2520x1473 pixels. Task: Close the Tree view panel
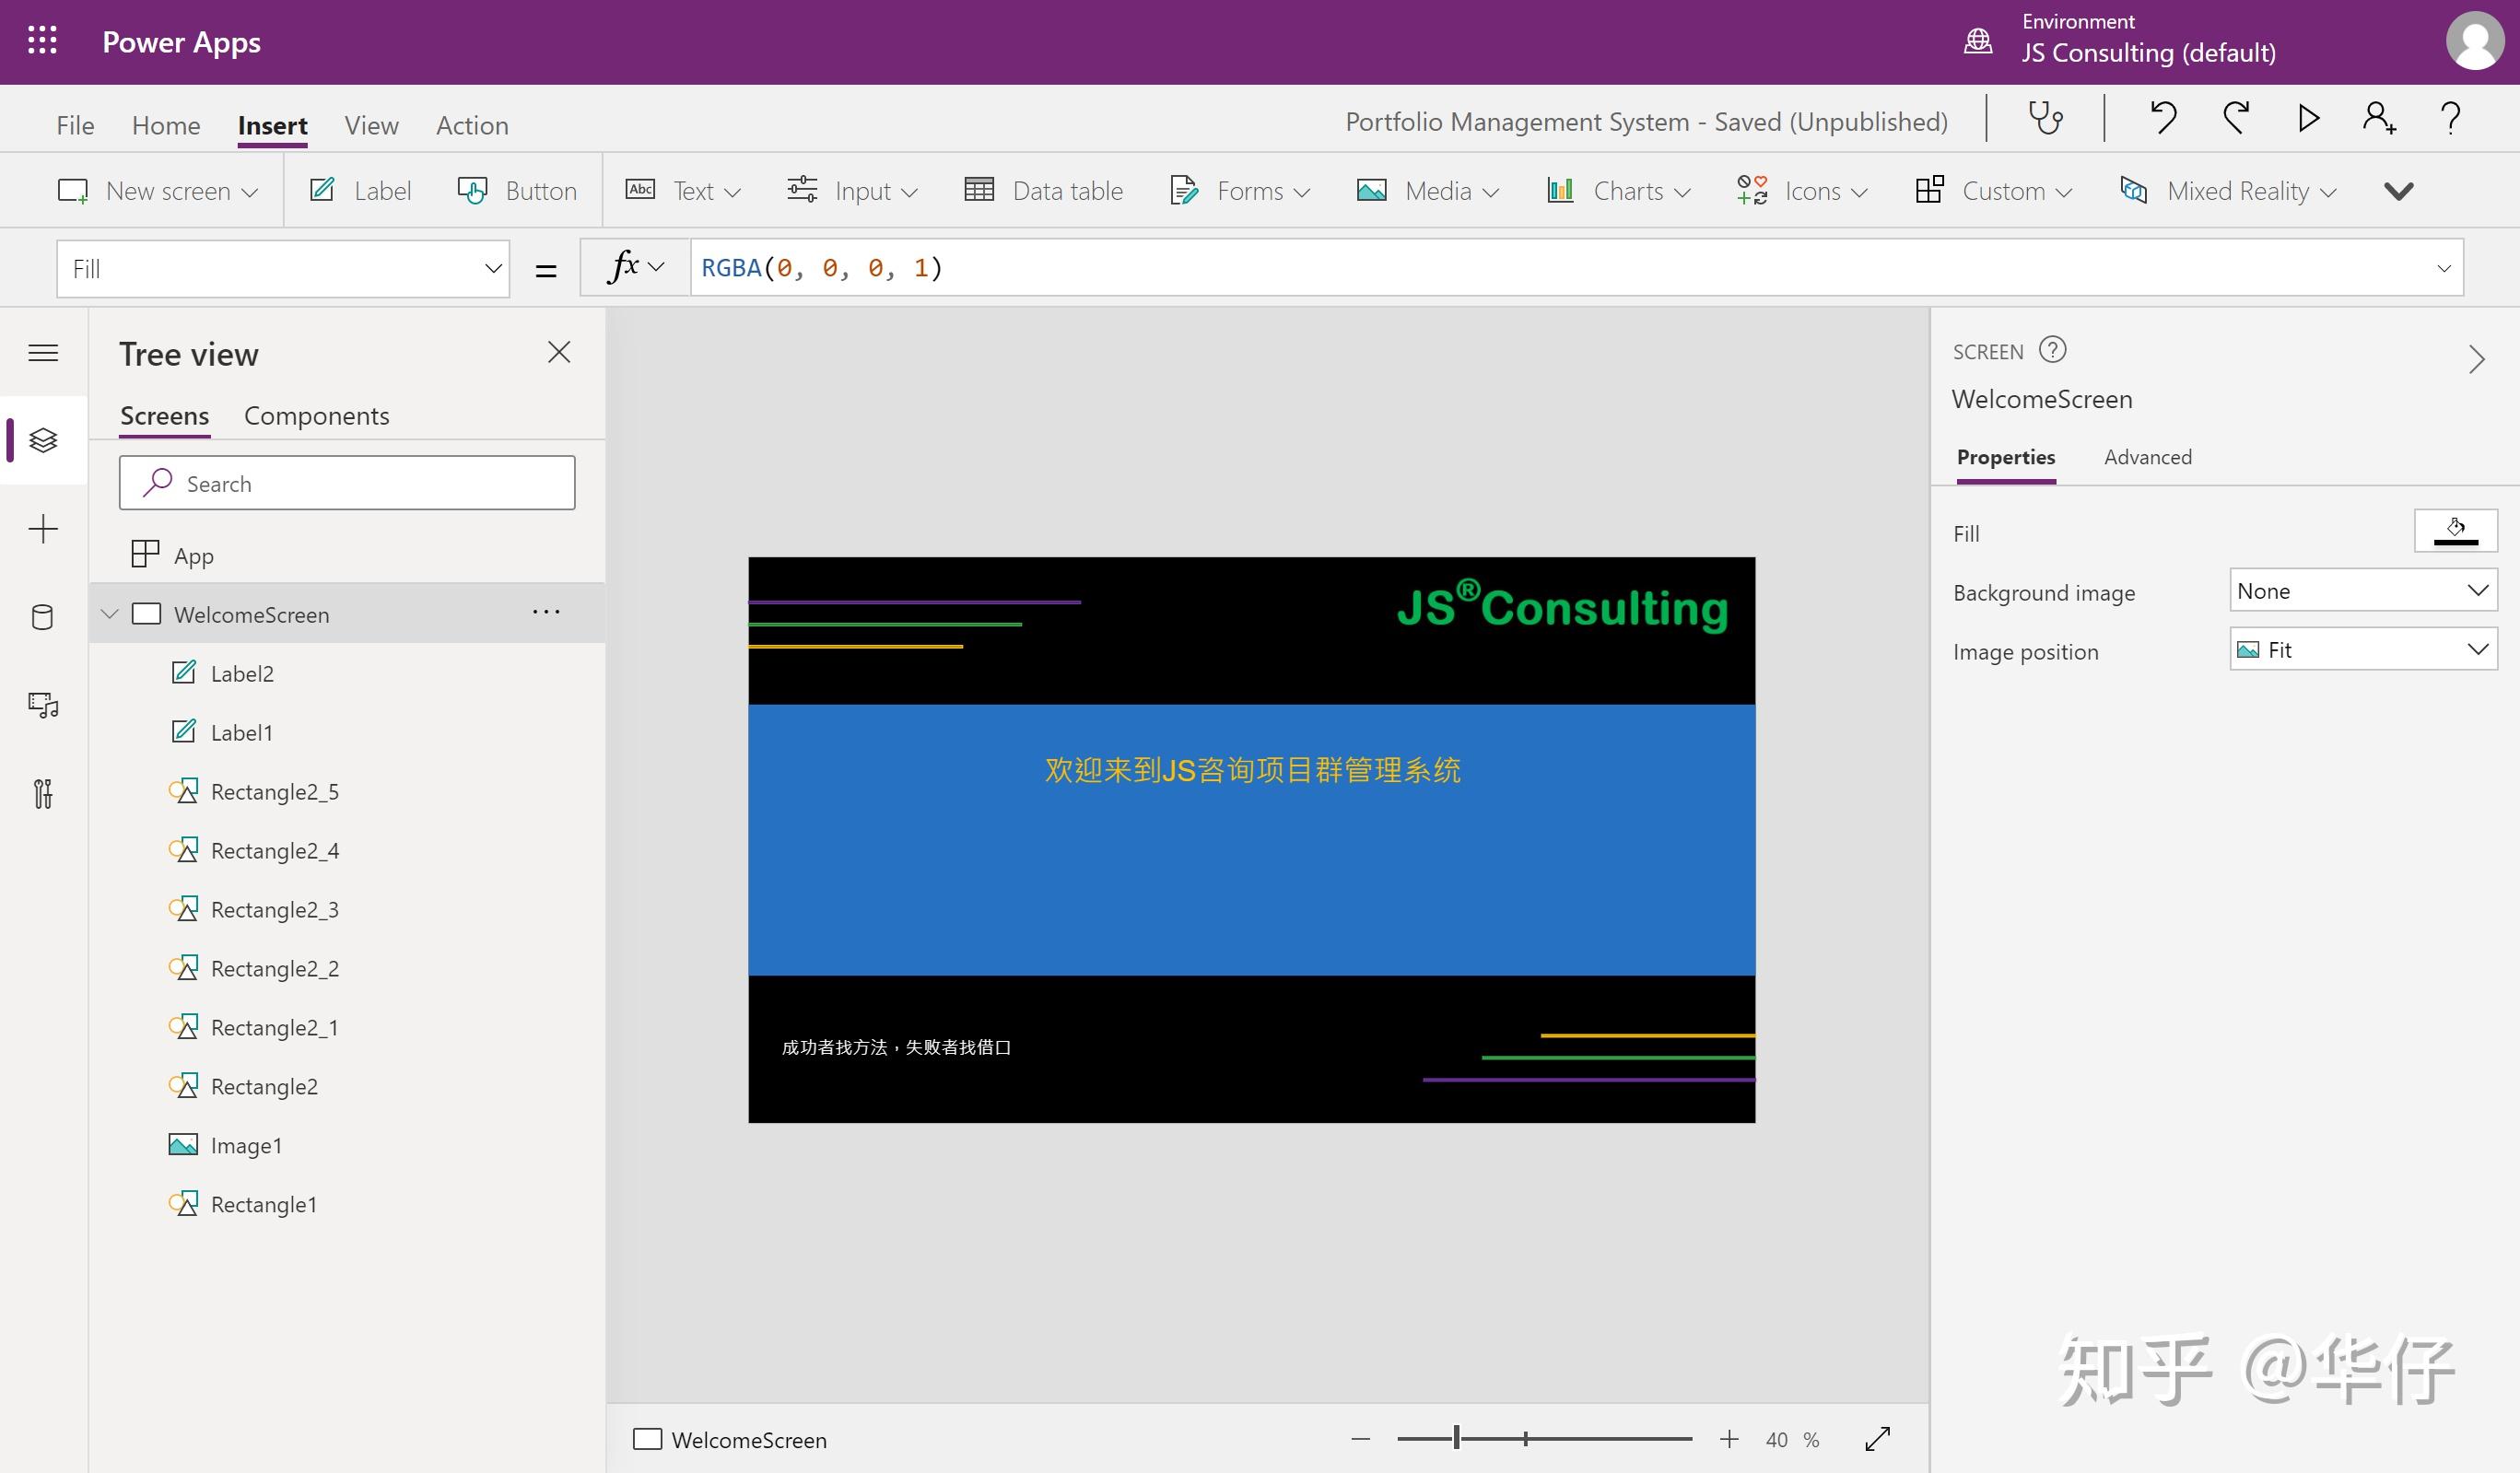pyautogui.click(x=559, y=352)
